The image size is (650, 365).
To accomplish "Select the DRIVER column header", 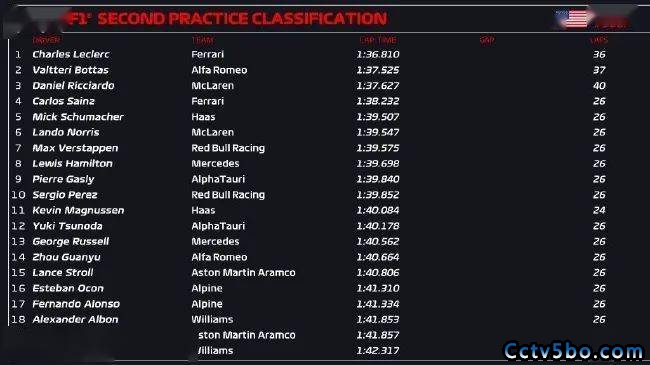I will [x=46, y=40].
